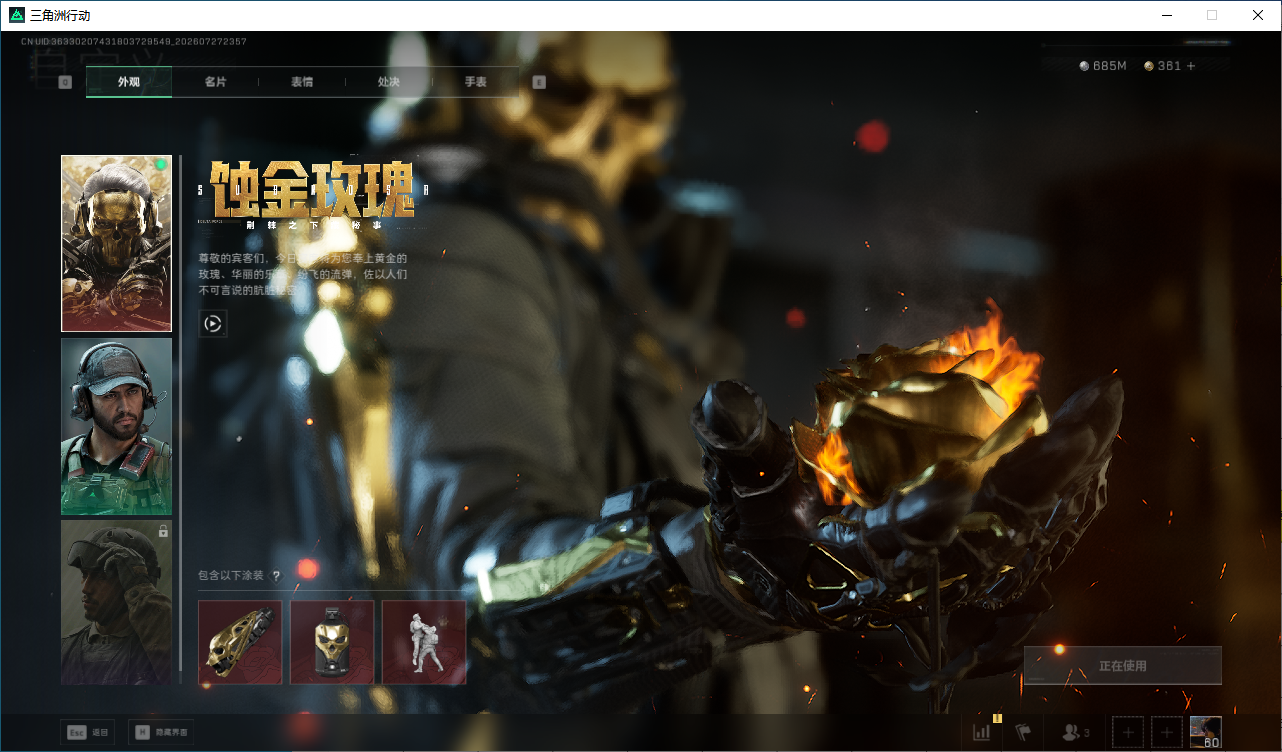Click the H 隐藏界面 hide interface button
1282x752 pixels.
pyautogui.click(x=161, y=732)
